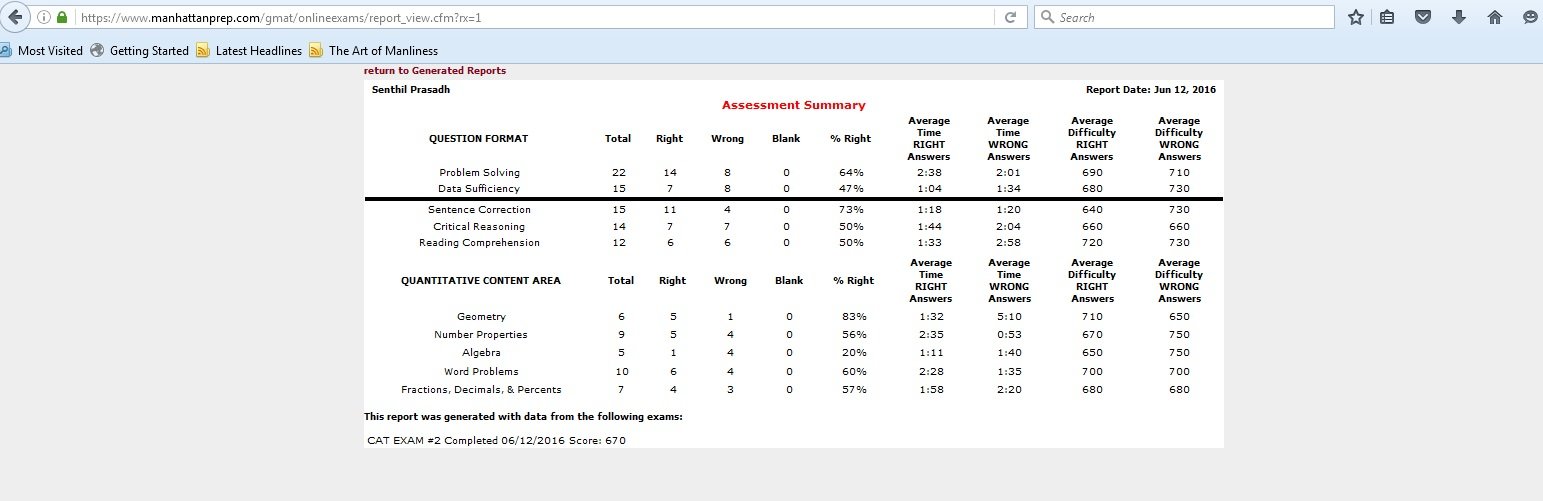
Task: Bookmark this page with the star icon
Action: click(x=1356, y=17)
